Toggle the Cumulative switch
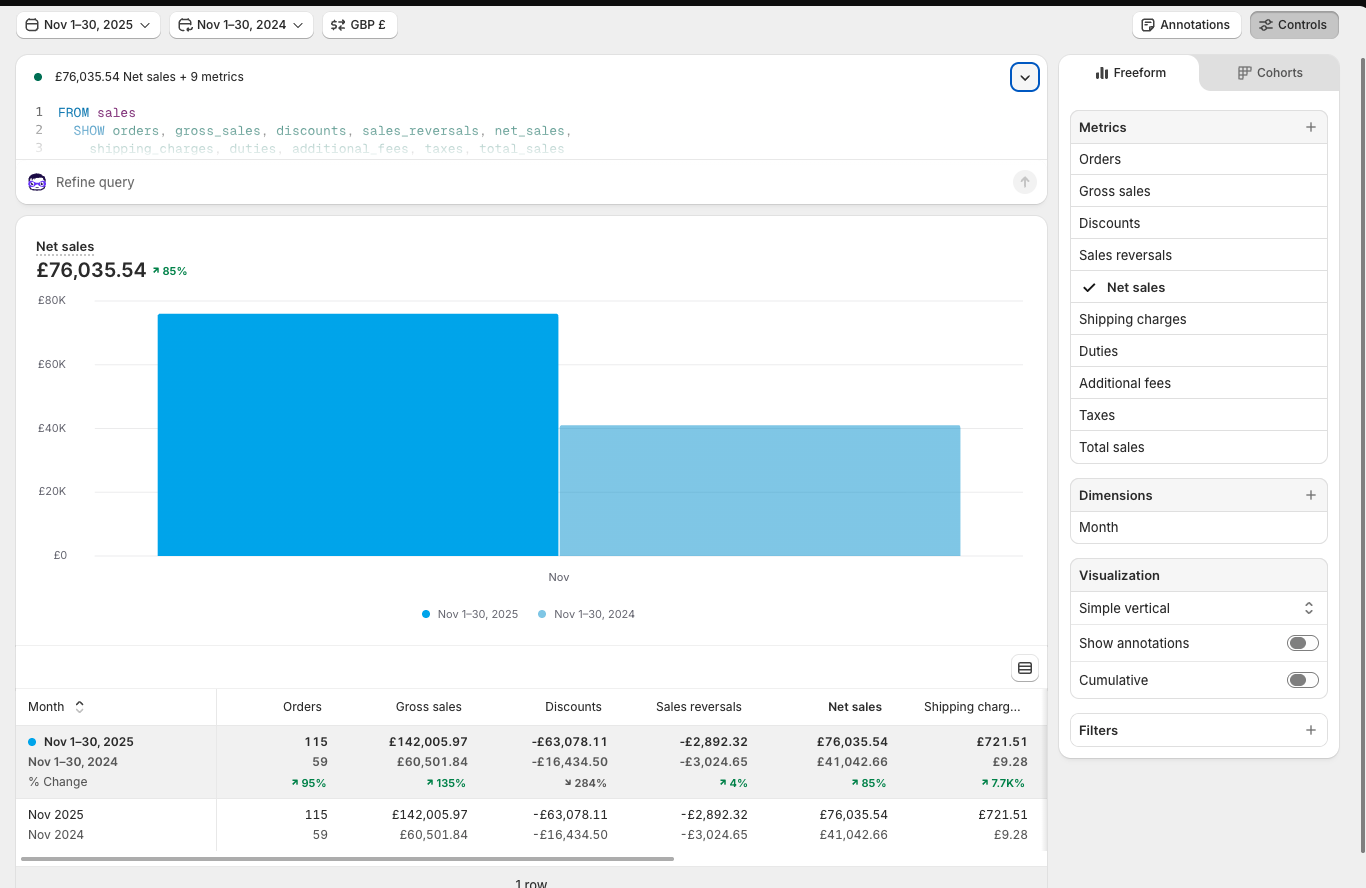This screenshot has height=888, width=1366. point(1303,680)
